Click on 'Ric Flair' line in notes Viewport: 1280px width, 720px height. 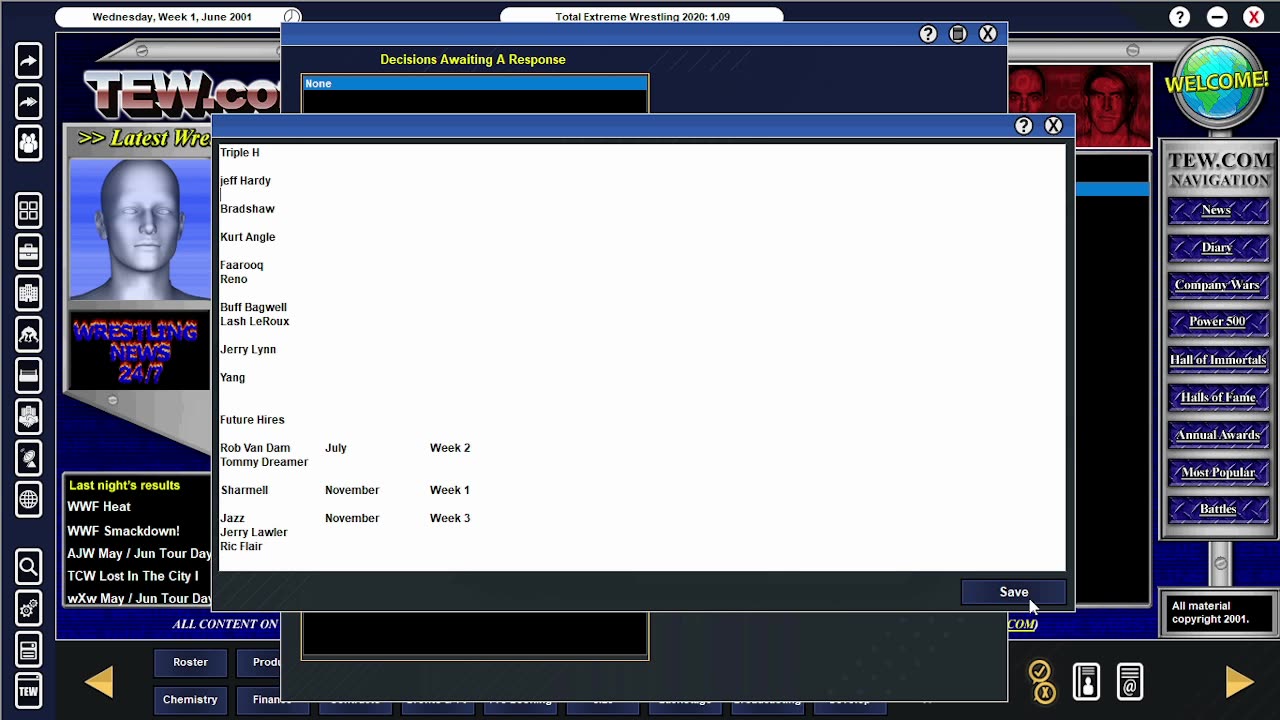click(x=241, y=546)
